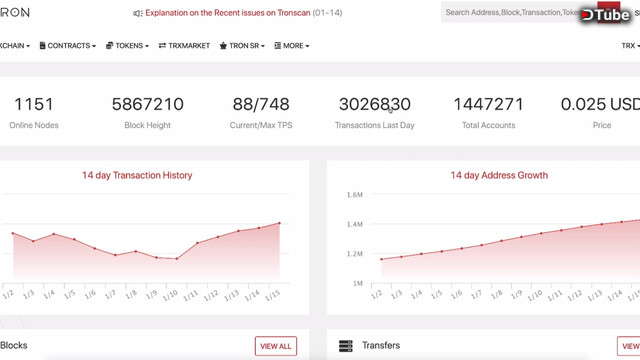Click the 1.4M axis label on address chart
Viewport: 640px width, 360px height.
tap(354, 224)
